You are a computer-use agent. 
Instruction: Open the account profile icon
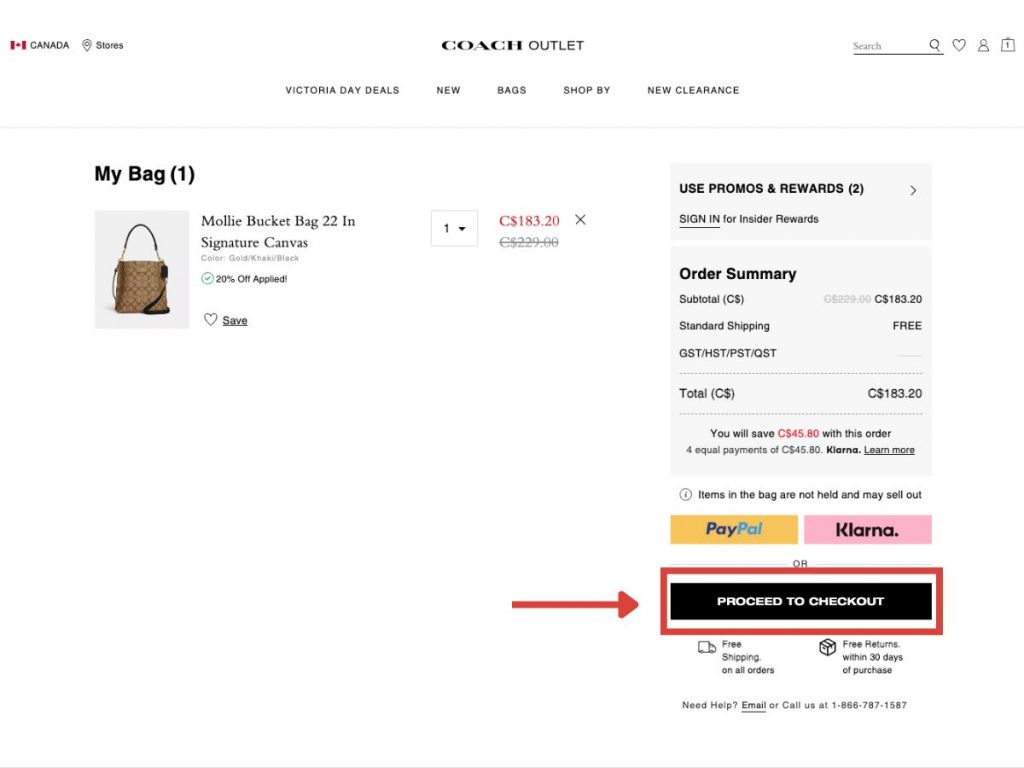click(x=983, y=45)
